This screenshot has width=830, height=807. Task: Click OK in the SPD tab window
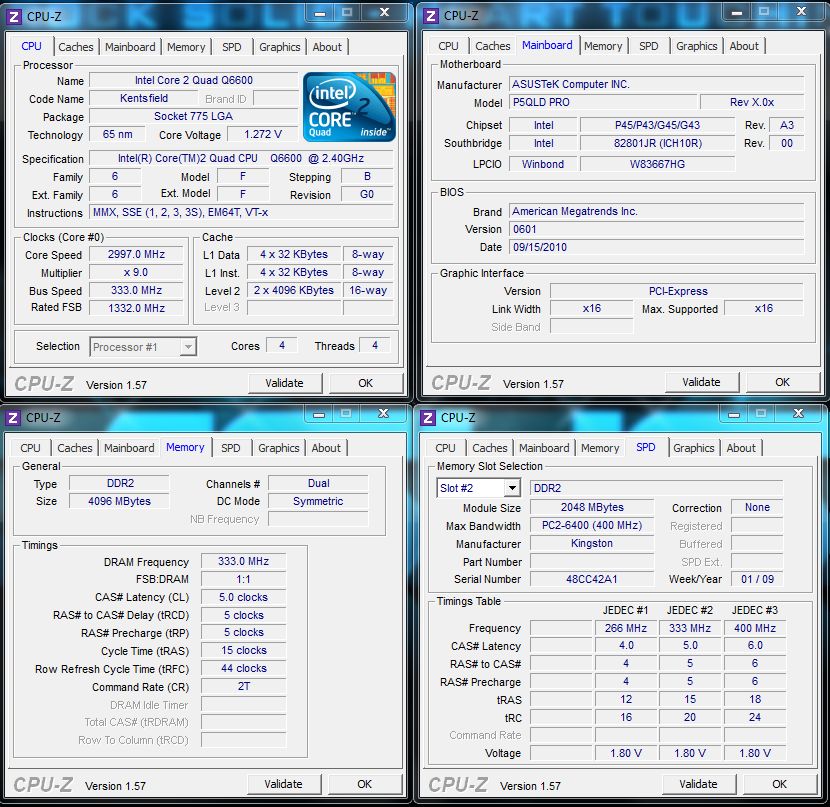click(780, 784)
